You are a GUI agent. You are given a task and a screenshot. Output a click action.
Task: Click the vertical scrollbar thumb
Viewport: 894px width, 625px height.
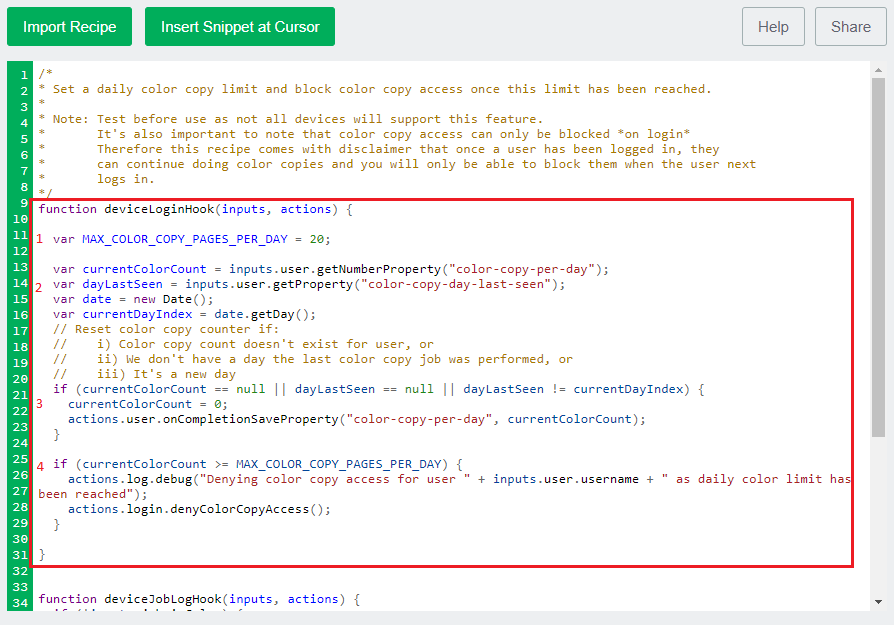(878, 257)
